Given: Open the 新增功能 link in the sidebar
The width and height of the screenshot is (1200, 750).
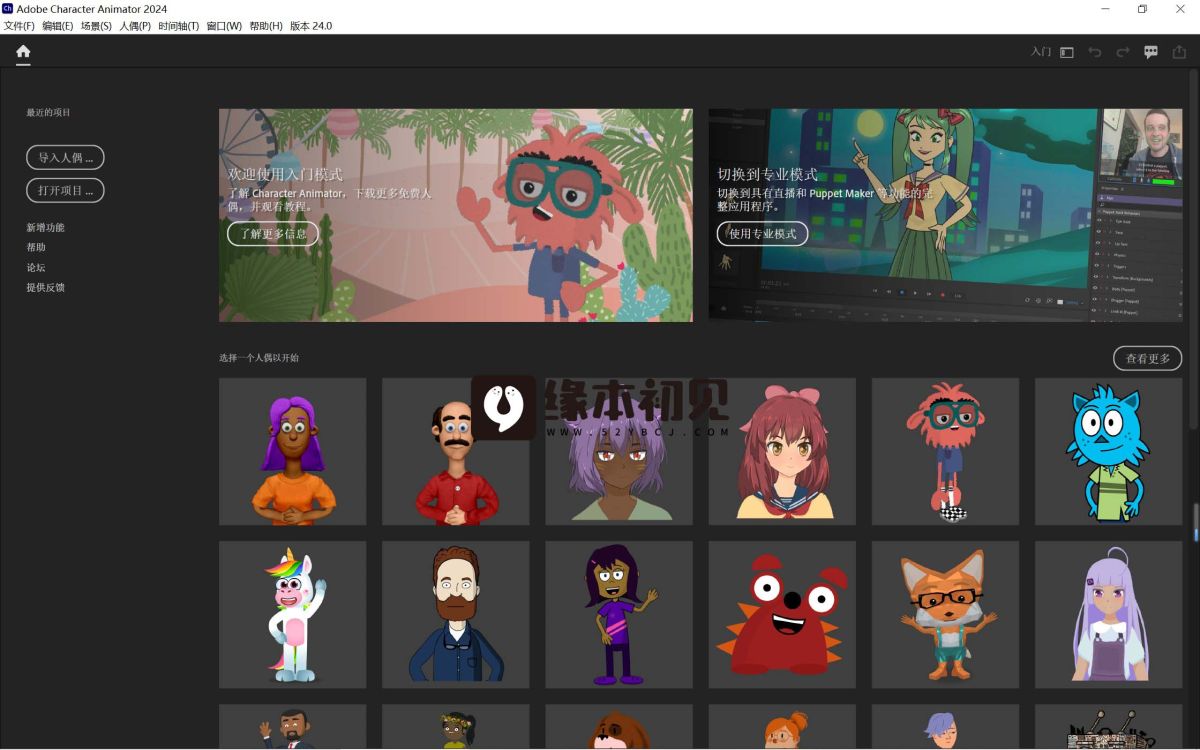Looking at the screenshot, I should point(45,227).
